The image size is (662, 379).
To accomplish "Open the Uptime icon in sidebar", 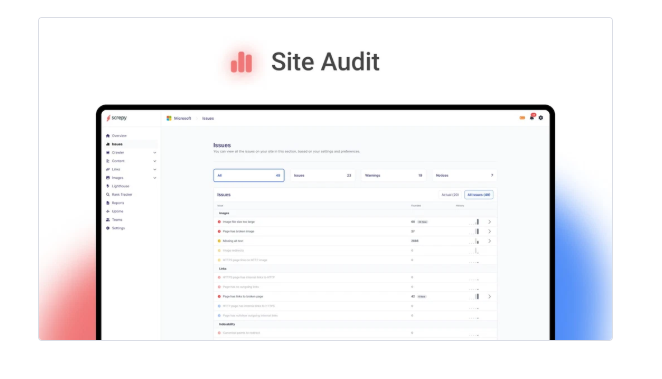I will point(108,211).
